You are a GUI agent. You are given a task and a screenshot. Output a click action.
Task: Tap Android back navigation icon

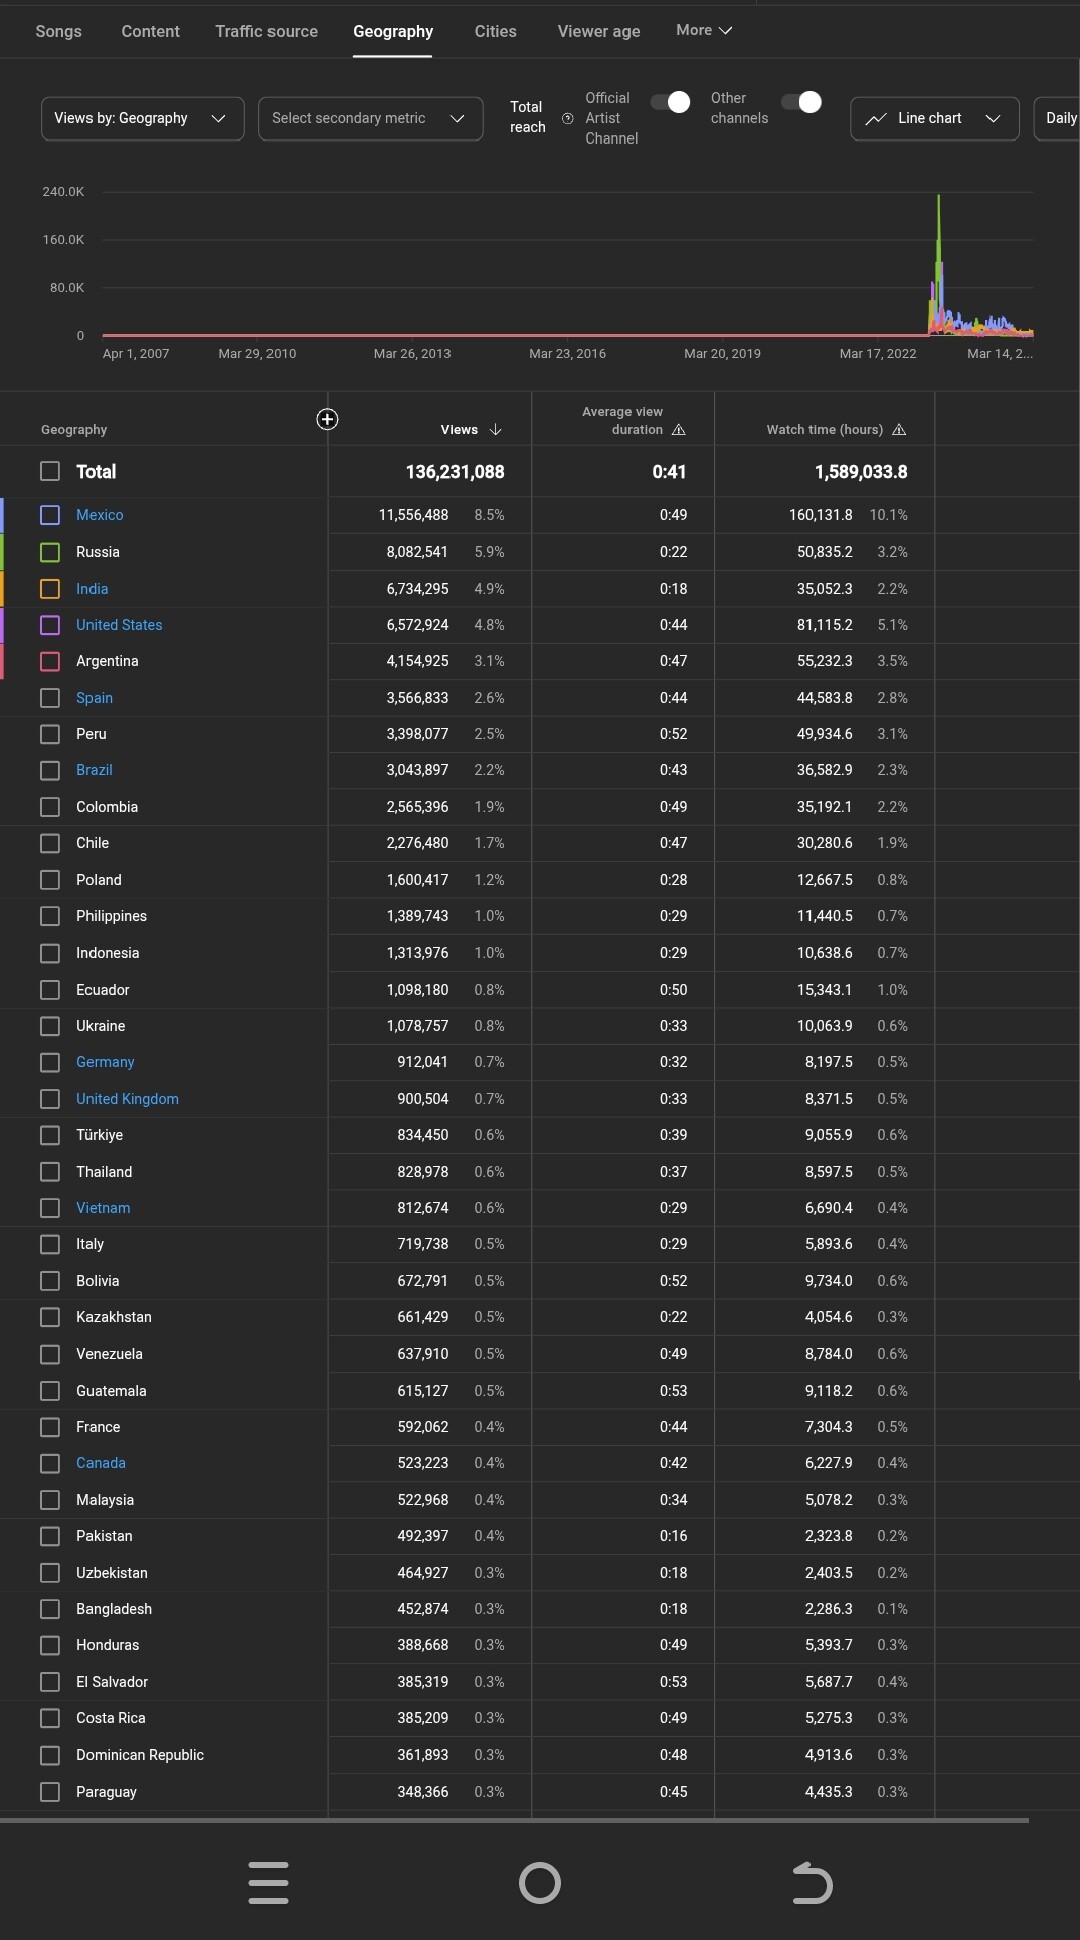(812, 1883)
